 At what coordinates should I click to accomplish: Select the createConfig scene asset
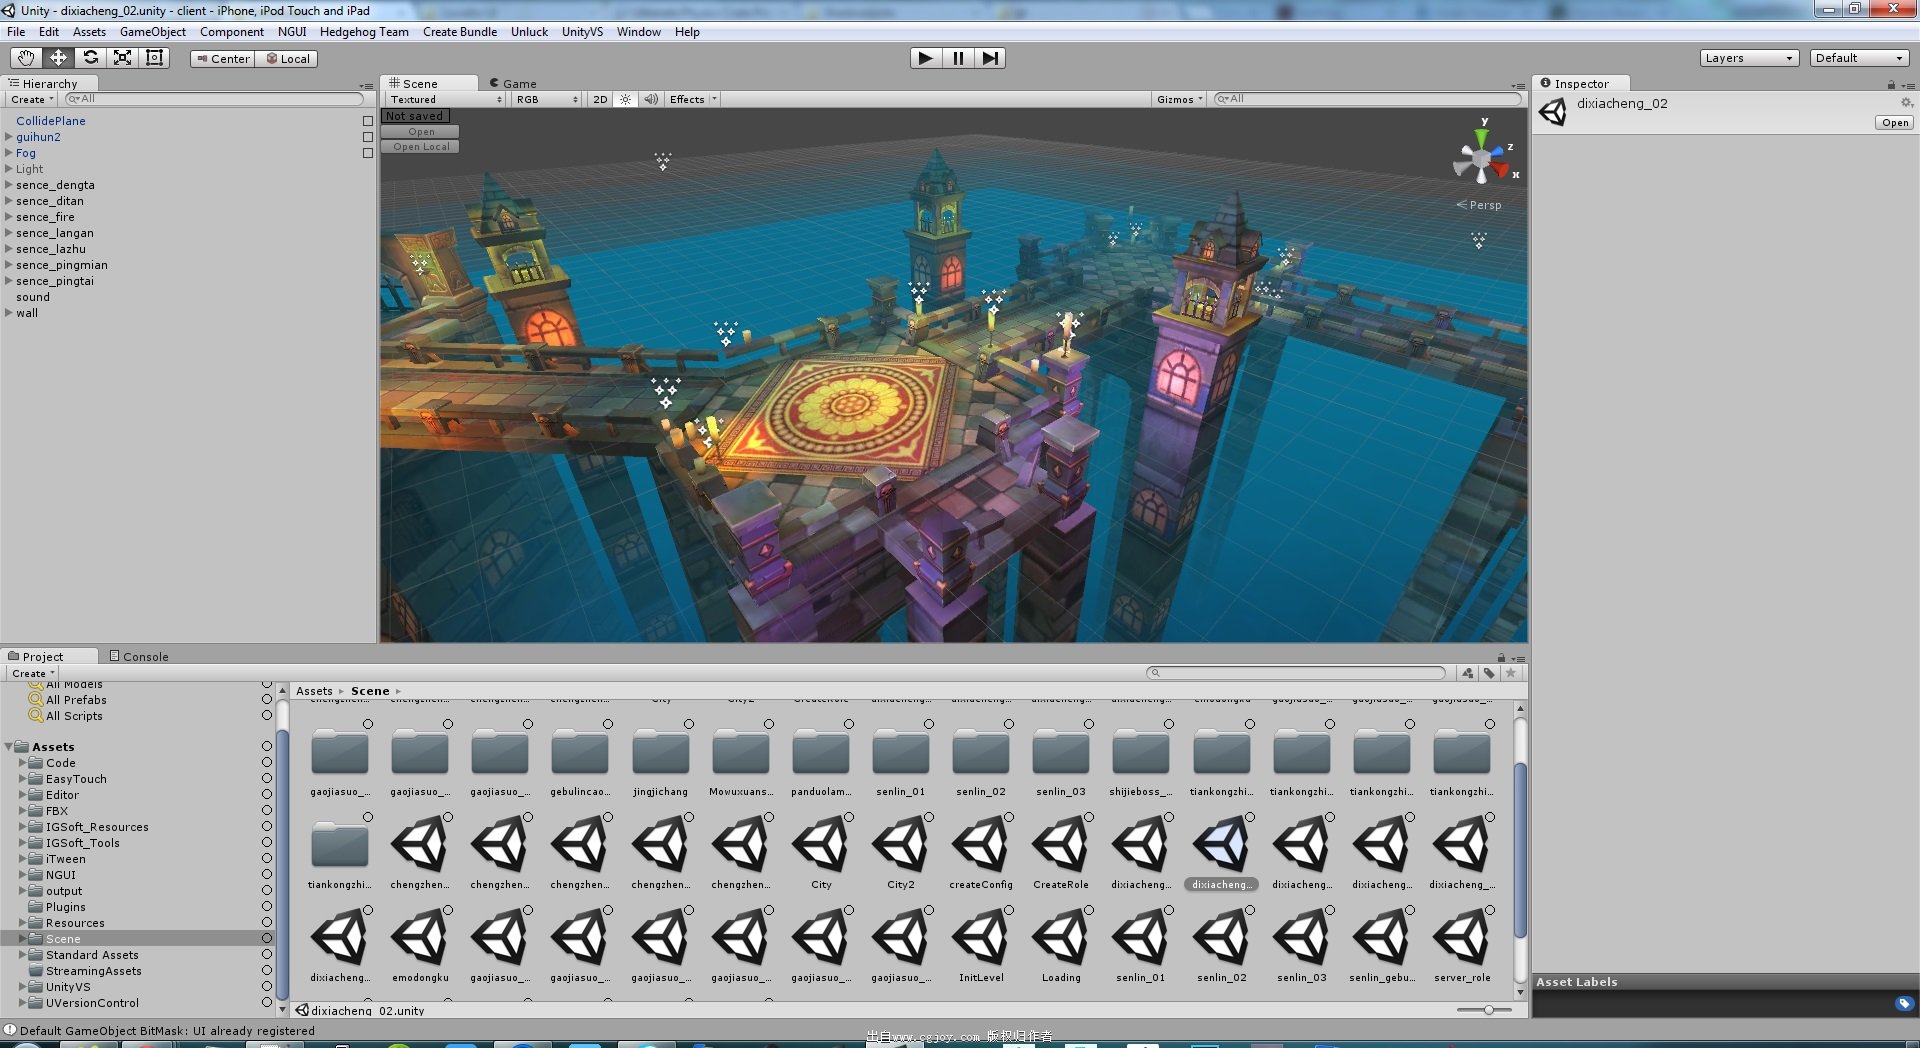(x=981, y=852)
